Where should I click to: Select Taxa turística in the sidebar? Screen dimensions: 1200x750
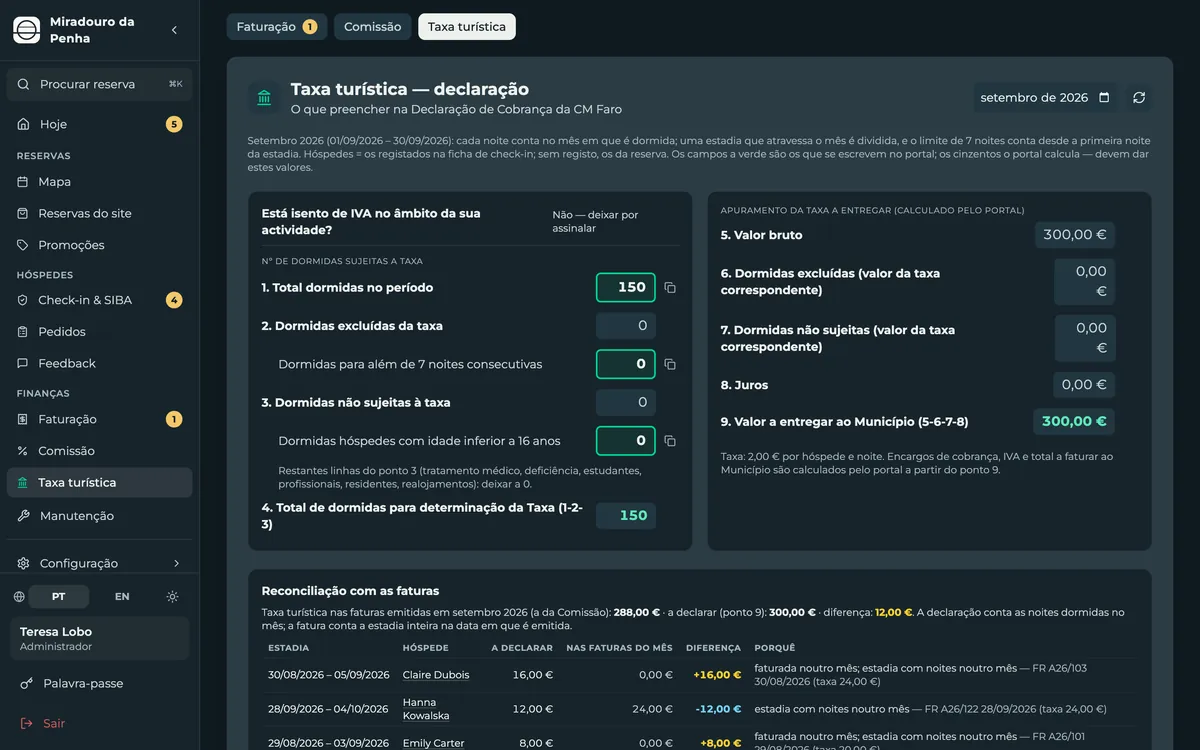(100, 483)
